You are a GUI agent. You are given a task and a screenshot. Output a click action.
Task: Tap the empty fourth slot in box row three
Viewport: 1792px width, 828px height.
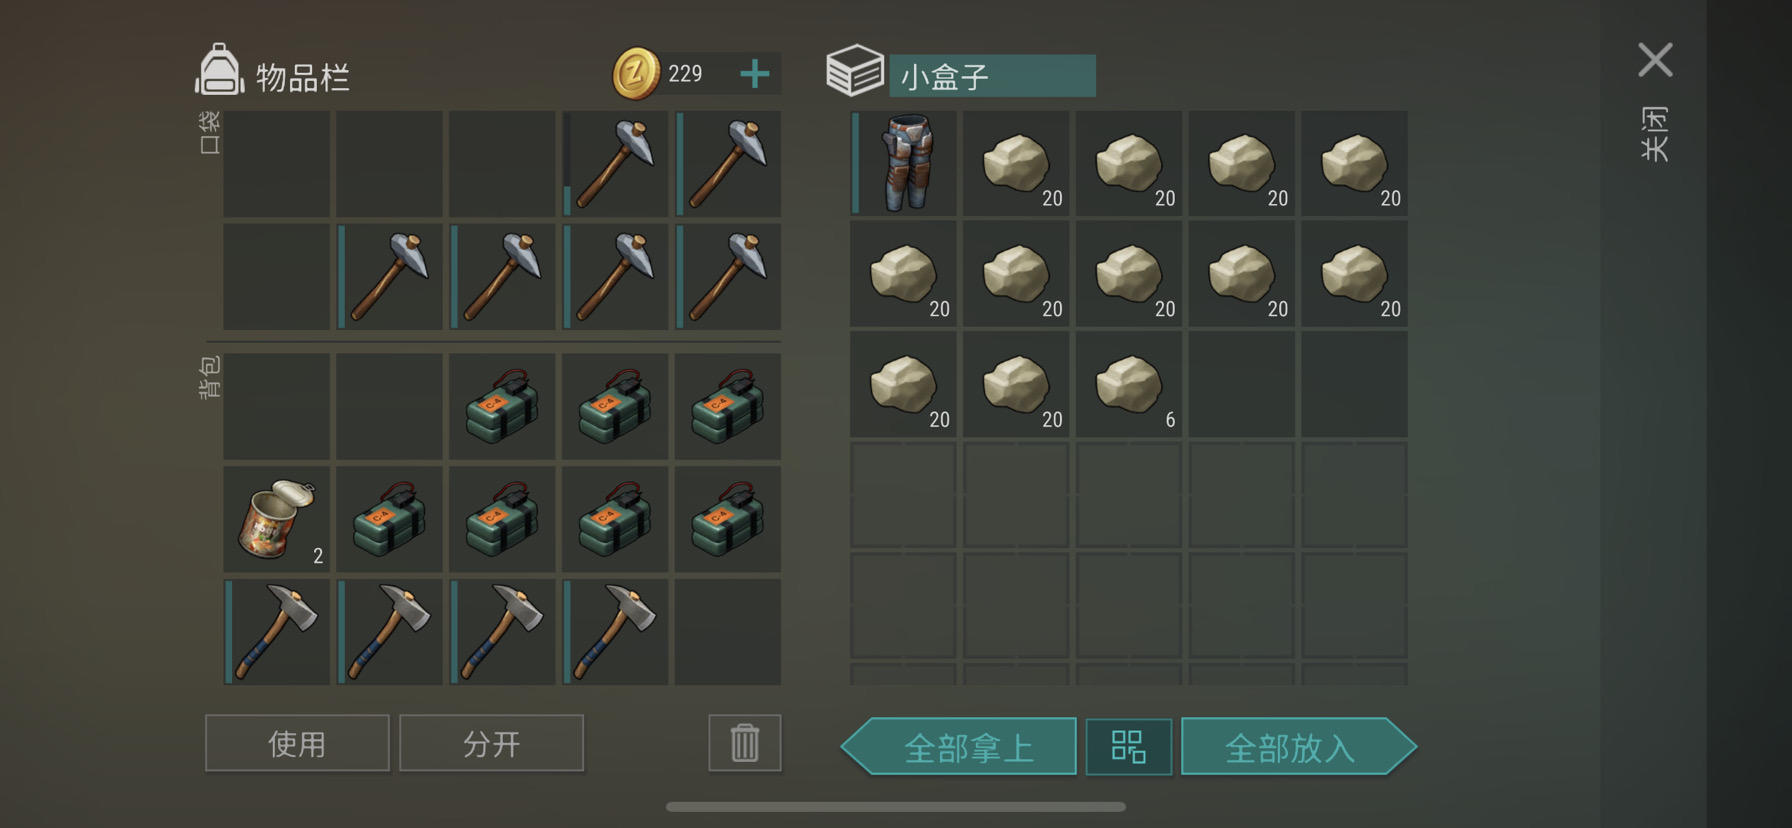pos(1241,384)
